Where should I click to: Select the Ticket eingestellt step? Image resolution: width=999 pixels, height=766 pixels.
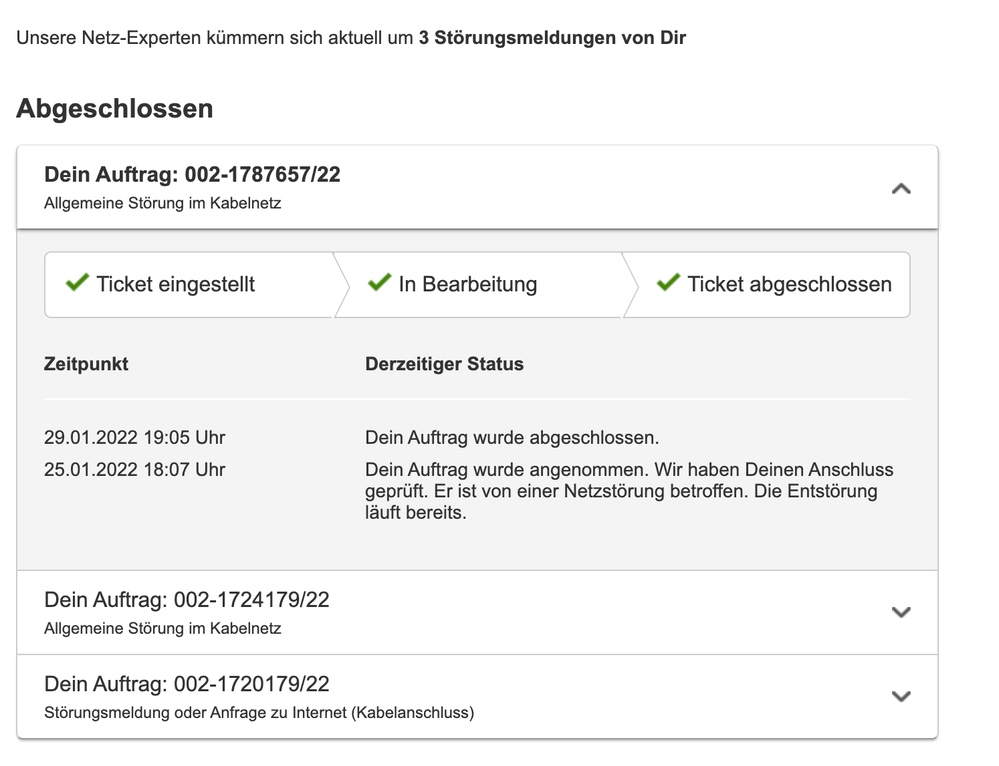click(176, 285)
